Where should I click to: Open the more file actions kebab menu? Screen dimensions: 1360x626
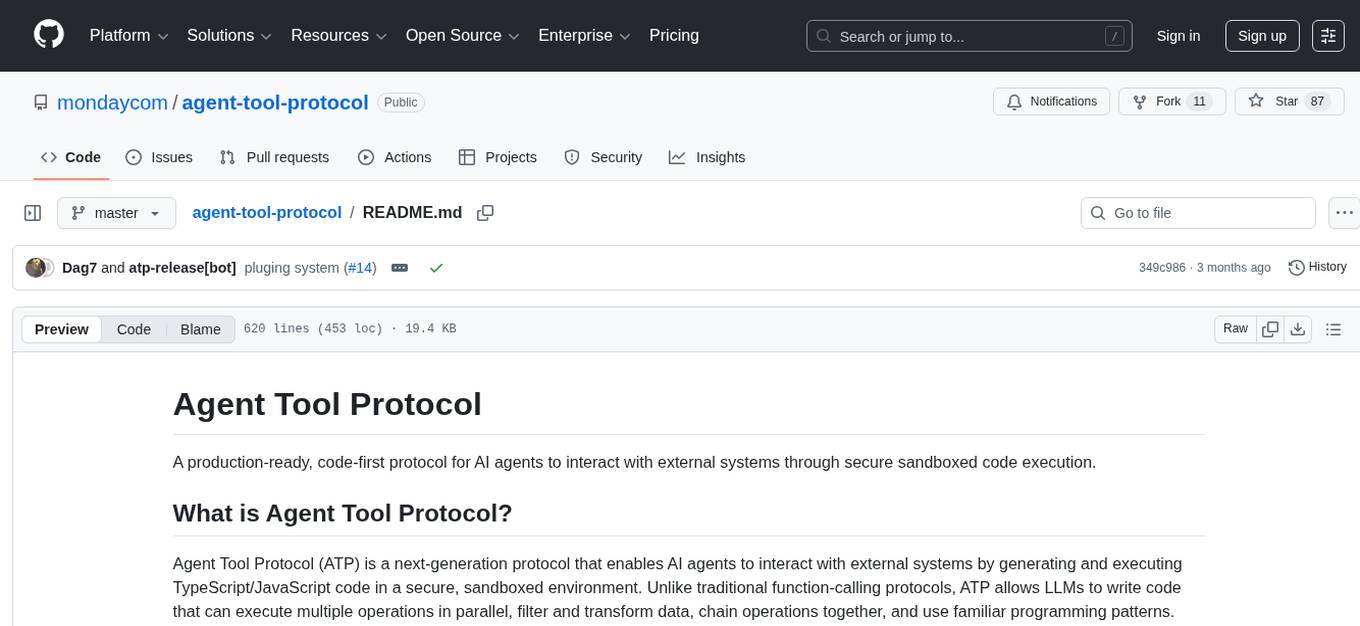coord(1344,212)
